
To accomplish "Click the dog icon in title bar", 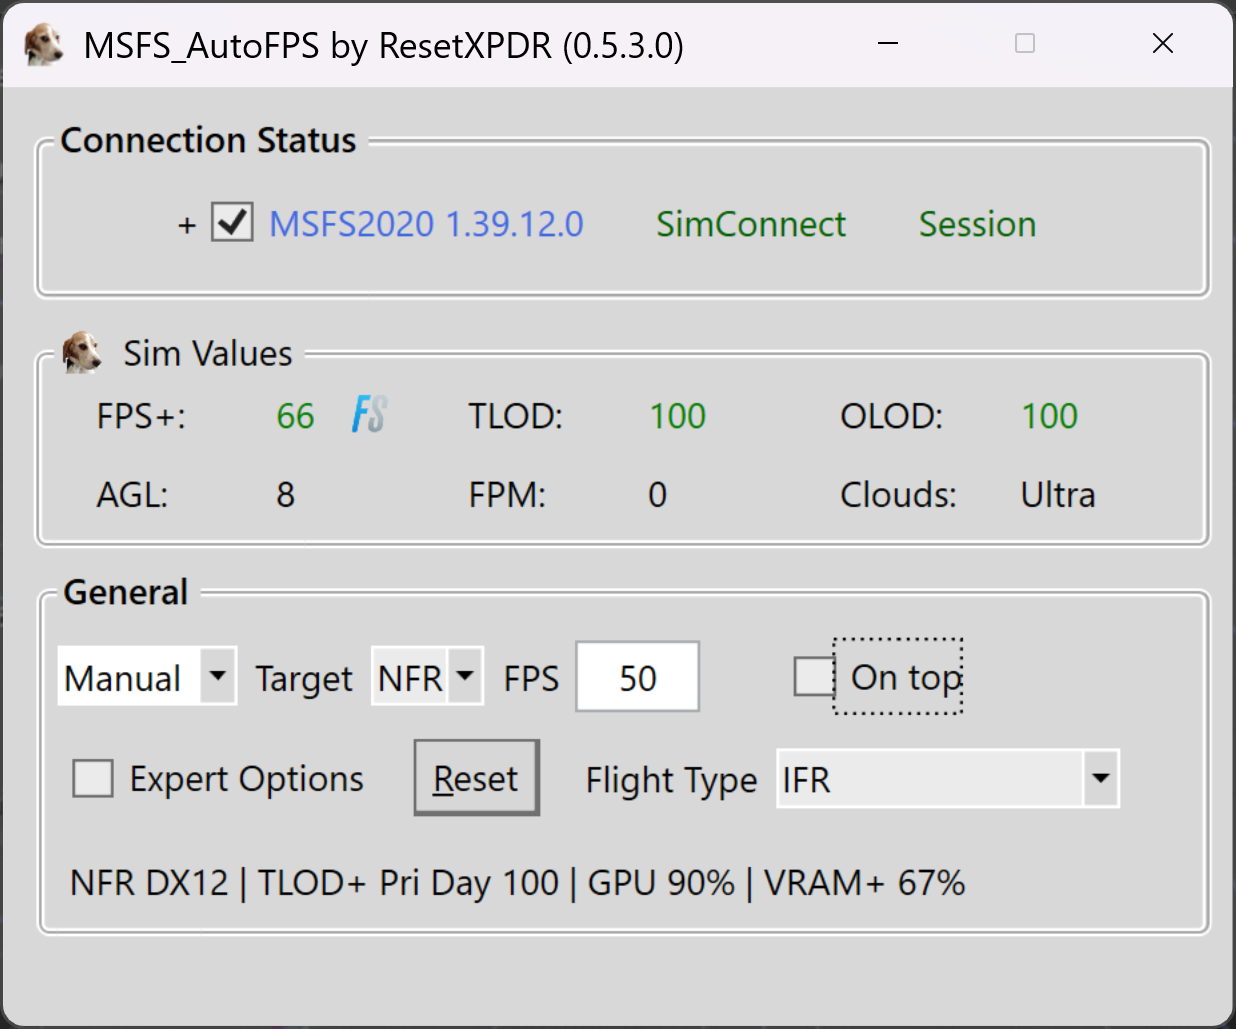I will pos(44,45).
